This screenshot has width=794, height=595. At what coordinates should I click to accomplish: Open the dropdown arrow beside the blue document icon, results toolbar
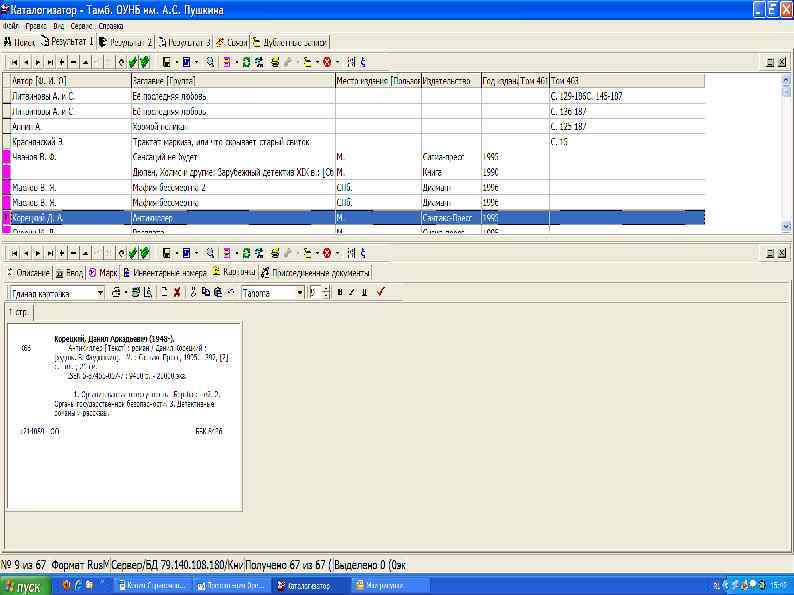point(196,62)
